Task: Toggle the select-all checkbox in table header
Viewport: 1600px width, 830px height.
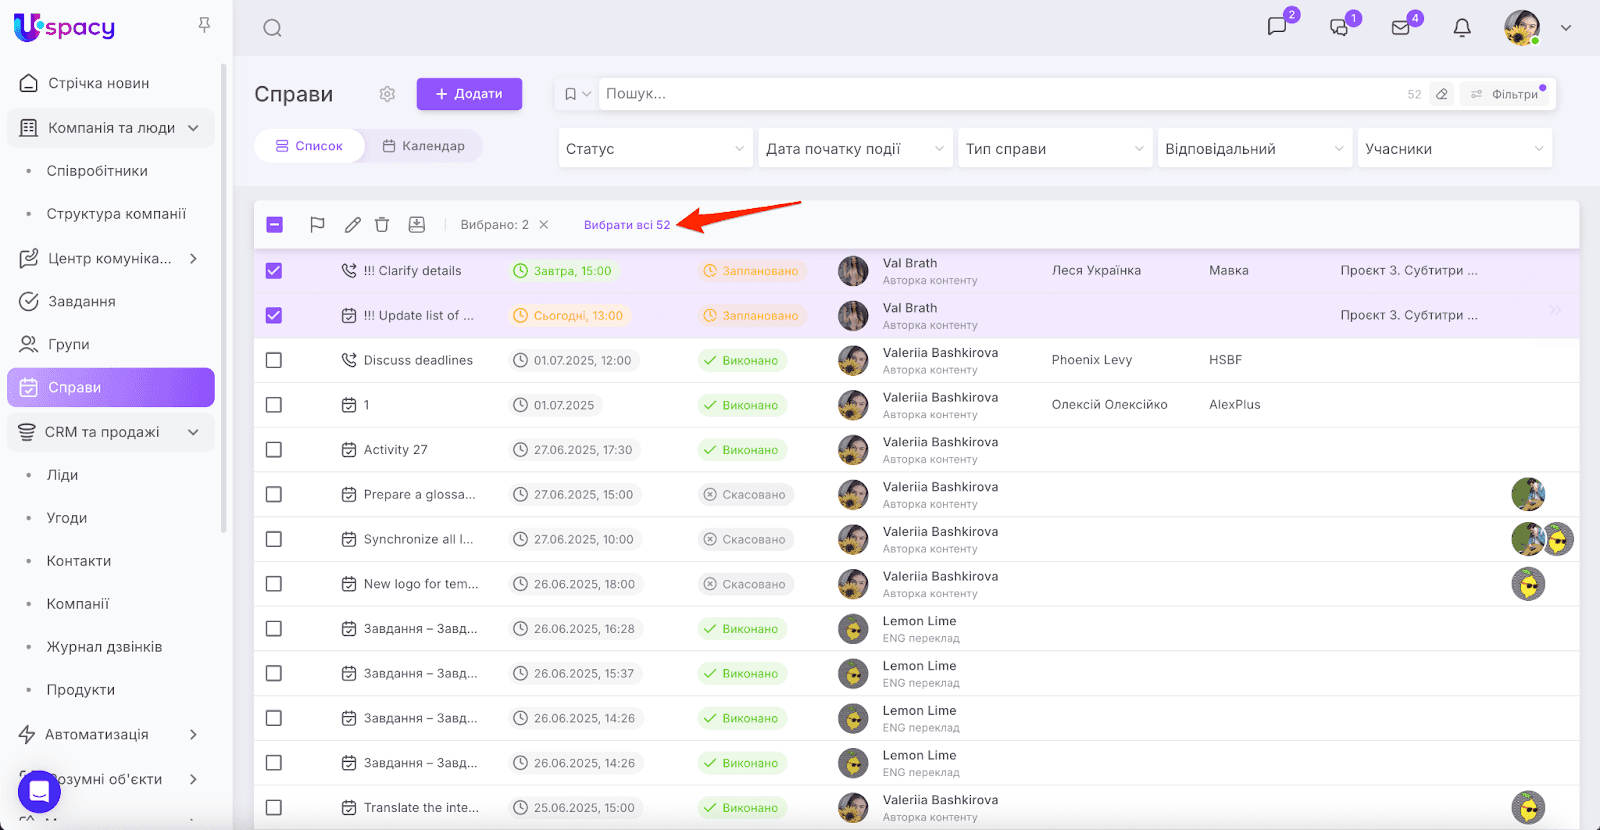Action: click(x=275, y=225)
